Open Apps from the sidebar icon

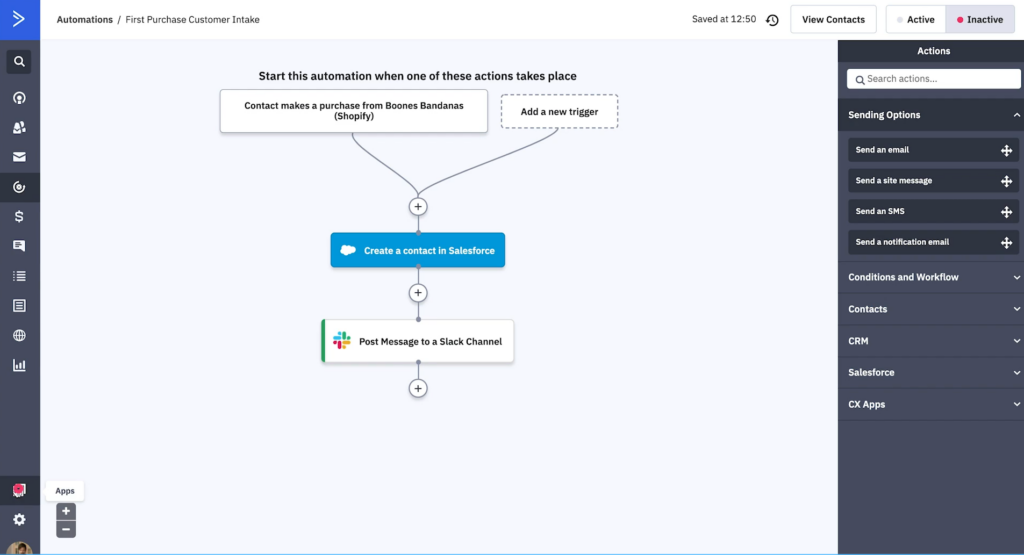pyautogui.click(x=19, y=490)
